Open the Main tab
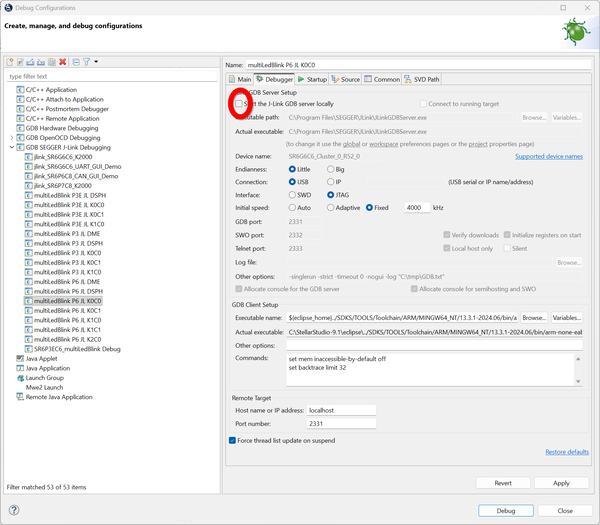Image resolution: width=600 pixels, height=525 pixels. [240, 79]
